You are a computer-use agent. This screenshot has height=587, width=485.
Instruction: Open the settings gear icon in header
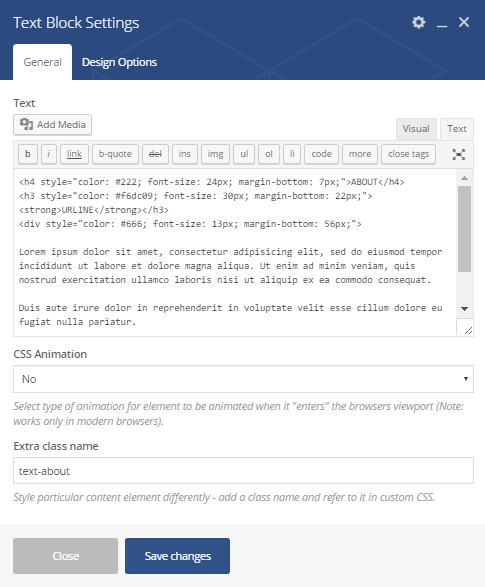pos(419,22)
